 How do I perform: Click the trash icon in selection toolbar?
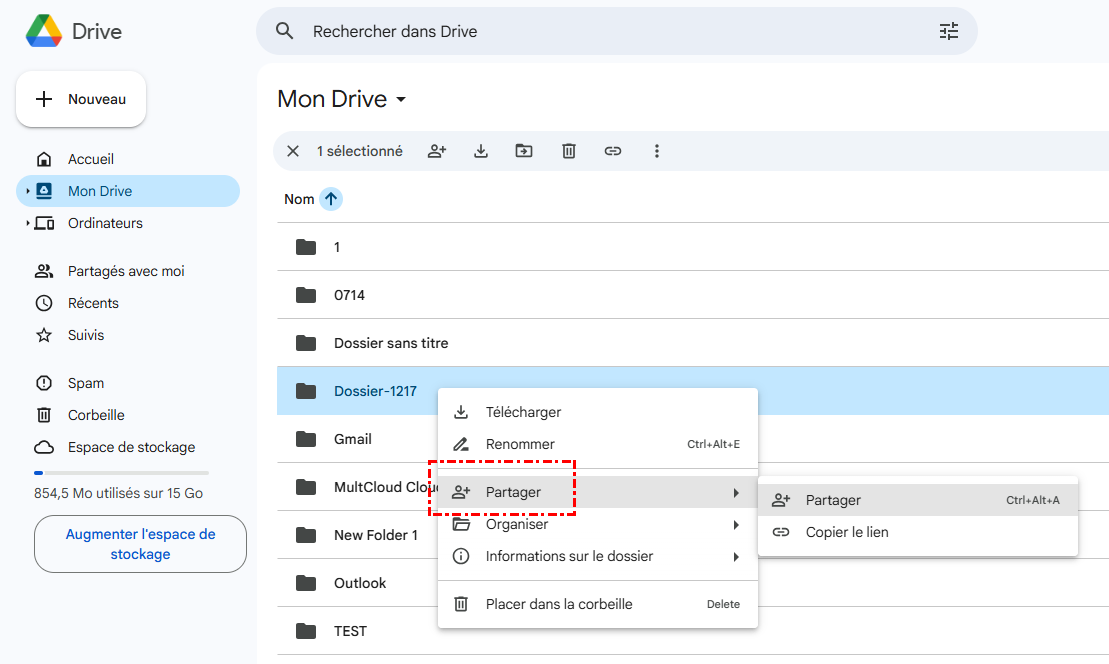(569, 151)
